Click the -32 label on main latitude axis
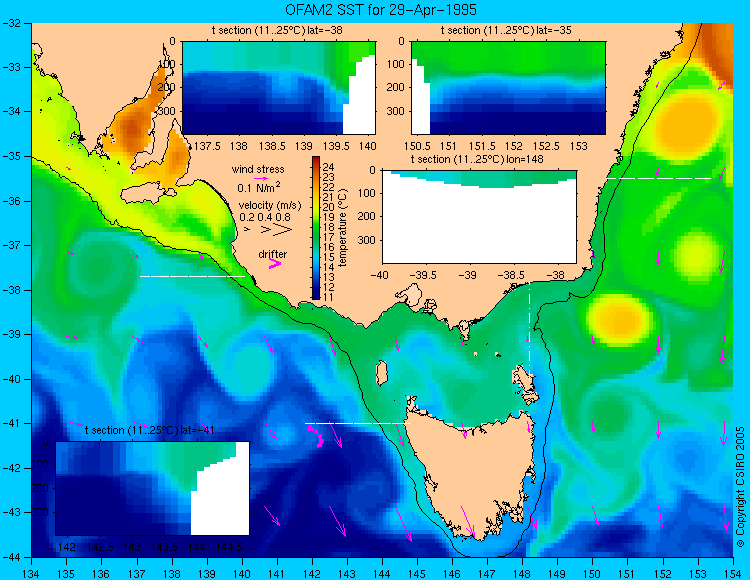 [10, 23]
